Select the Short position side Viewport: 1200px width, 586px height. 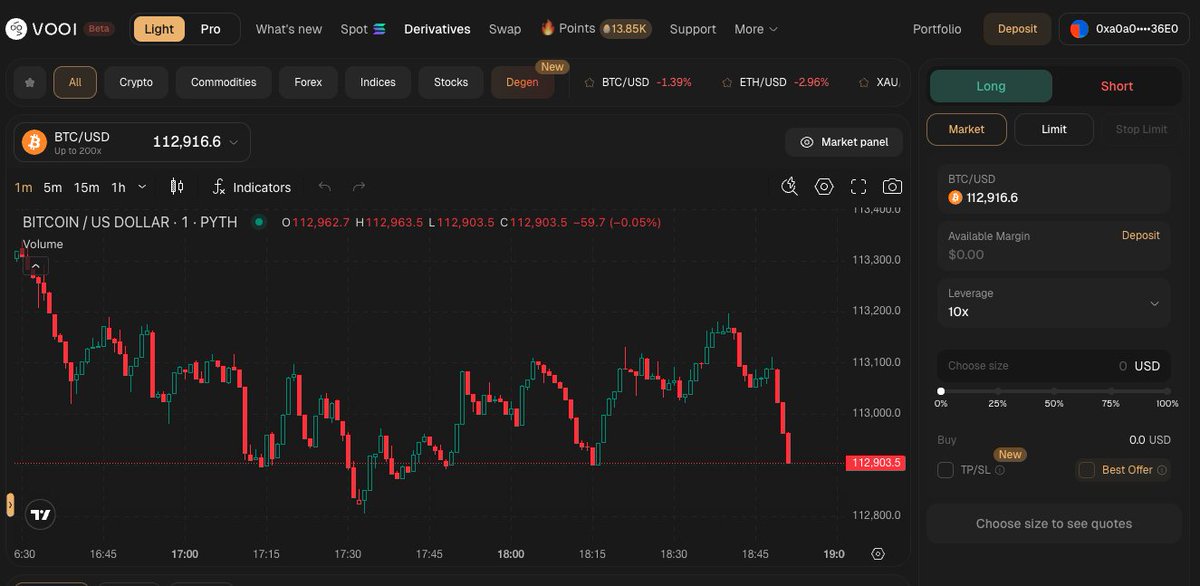tap(1116, 86)
